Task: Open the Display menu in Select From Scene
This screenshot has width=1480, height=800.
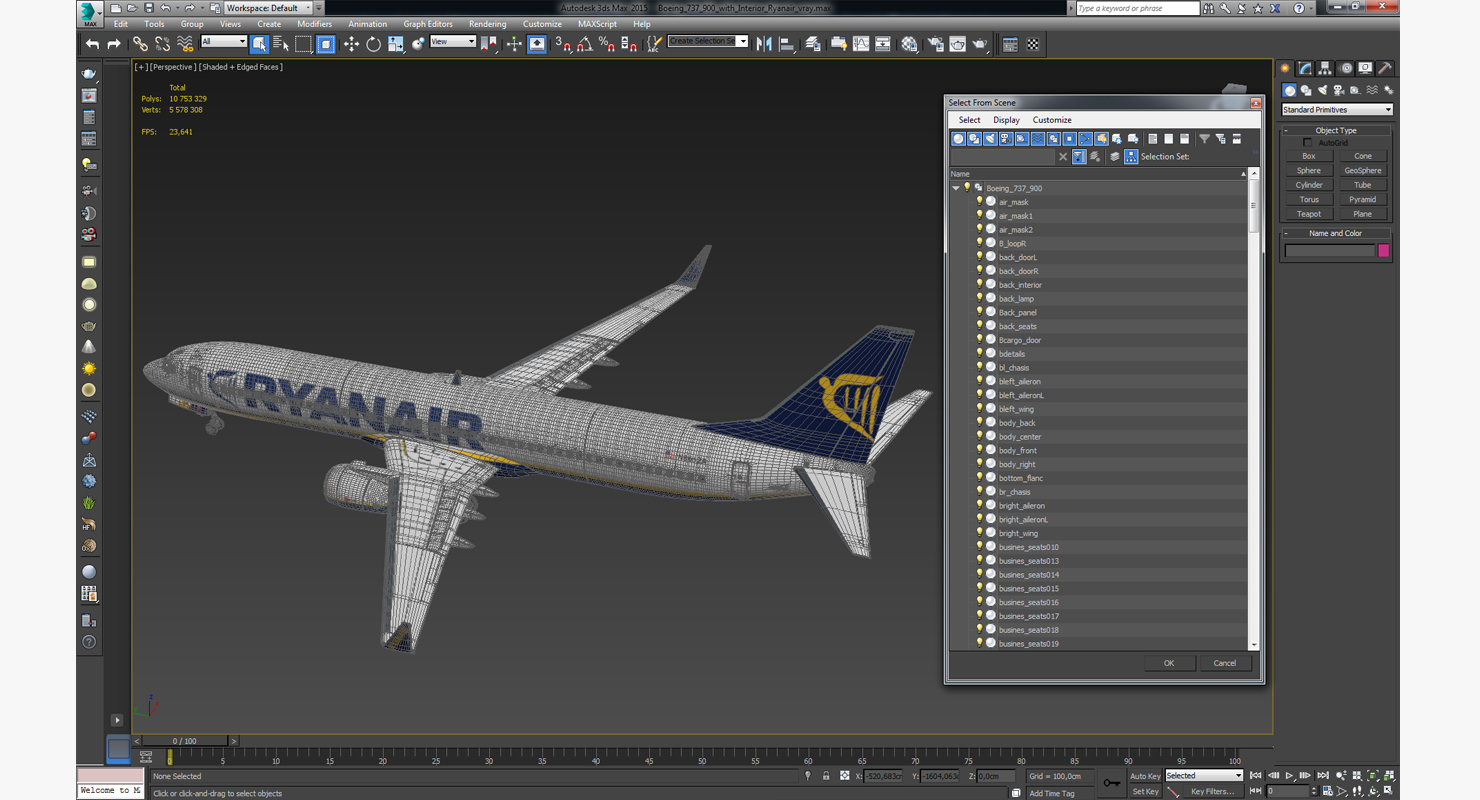Action: pos(1006,120)
